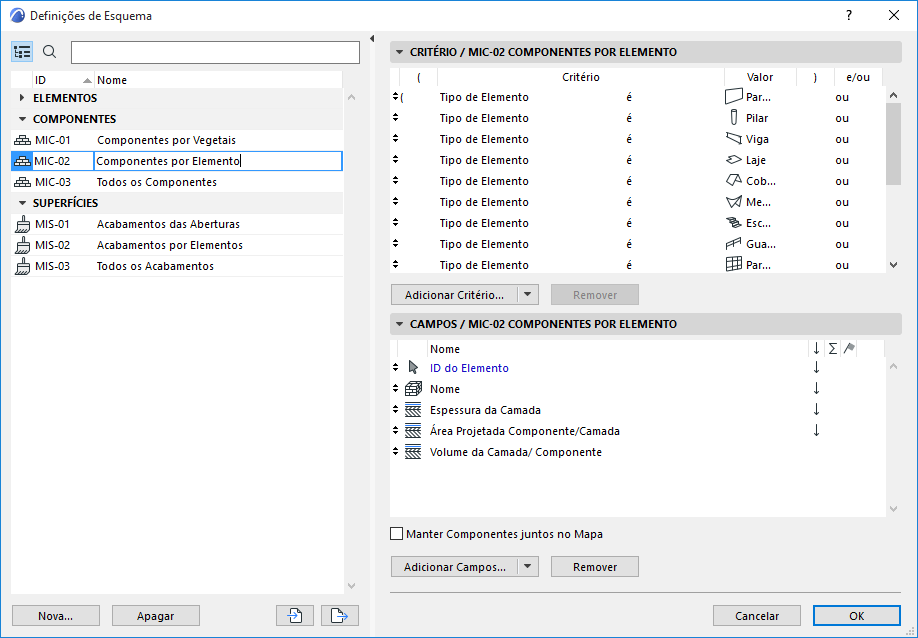Expand the ELEMENTOS group
Viewport: 918px width, 638px height.
22,98
